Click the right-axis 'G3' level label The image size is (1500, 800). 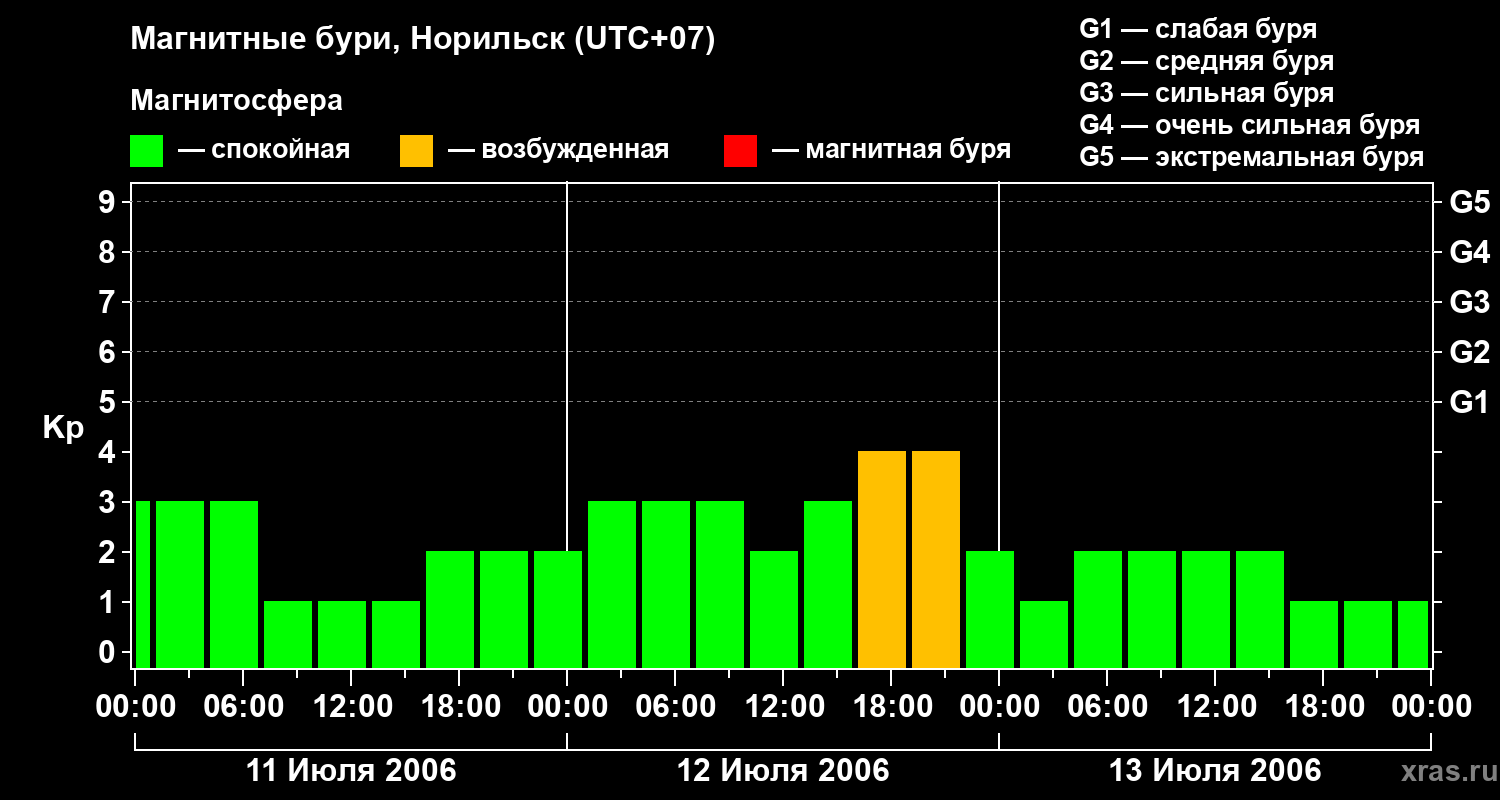[x=1470, y=302]
